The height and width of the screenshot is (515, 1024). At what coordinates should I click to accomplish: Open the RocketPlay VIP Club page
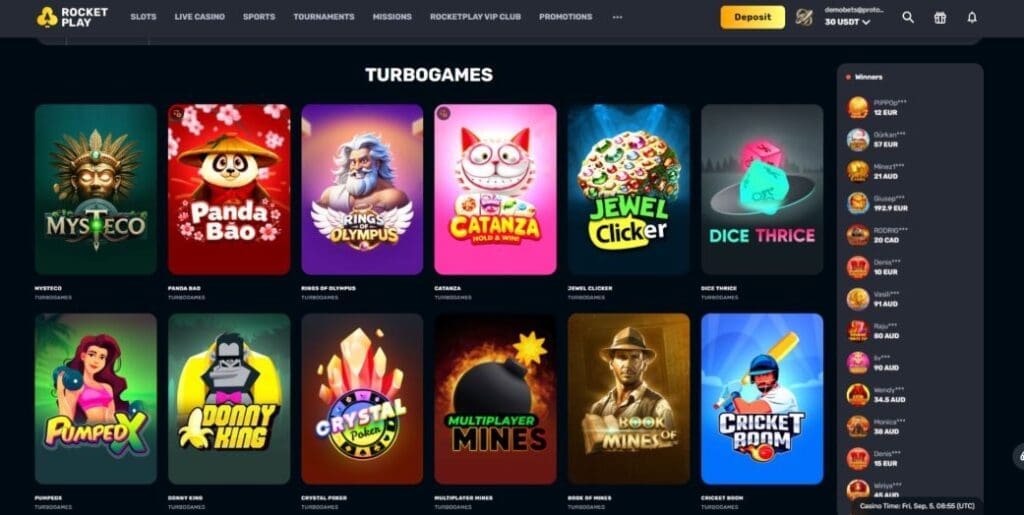(475, 17)
